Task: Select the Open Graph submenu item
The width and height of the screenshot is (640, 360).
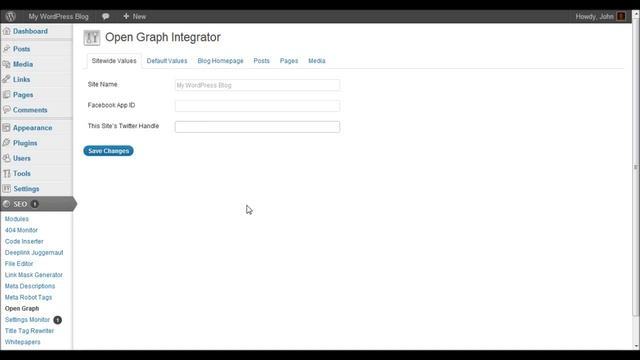Action: [x=22, y=309]
